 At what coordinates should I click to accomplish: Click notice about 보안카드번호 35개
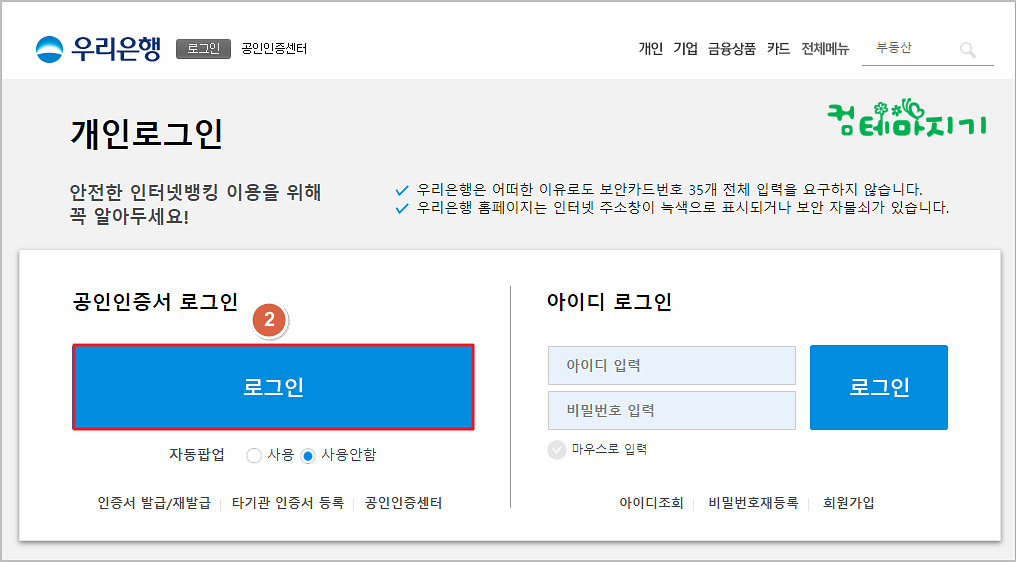pyautogui.click(x=669, y=190)
